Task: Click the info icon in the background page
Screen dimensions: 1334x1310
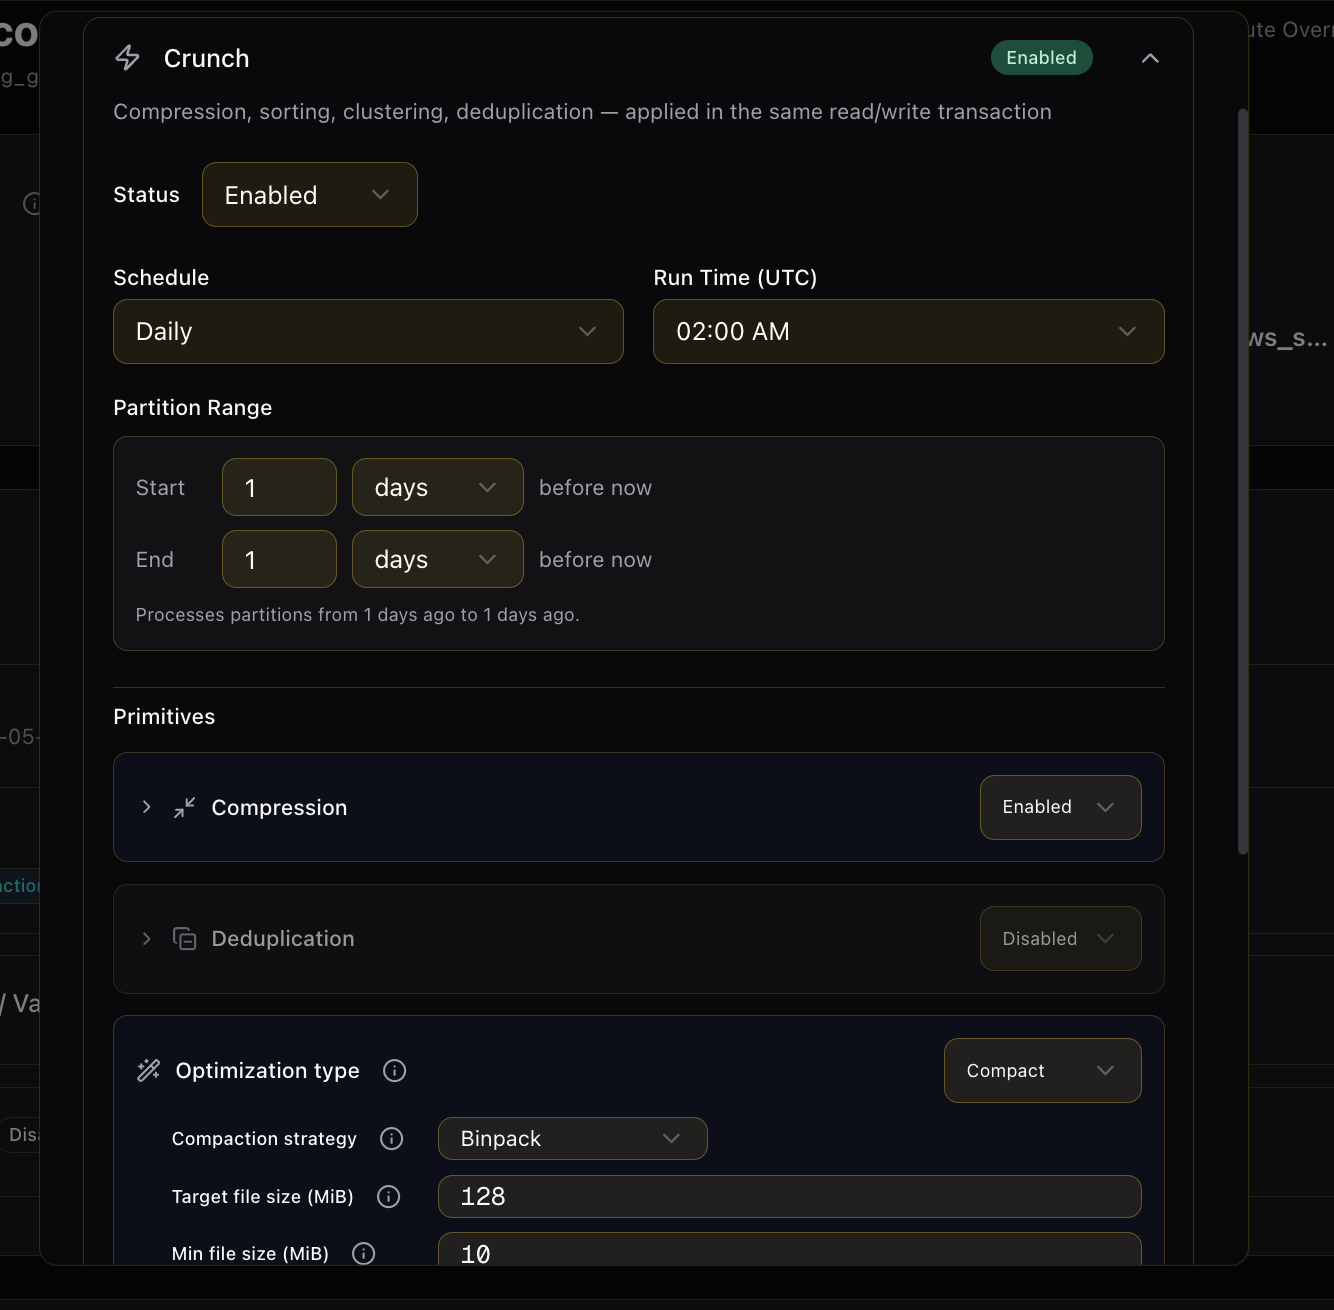Action: [x=32, y=204]
